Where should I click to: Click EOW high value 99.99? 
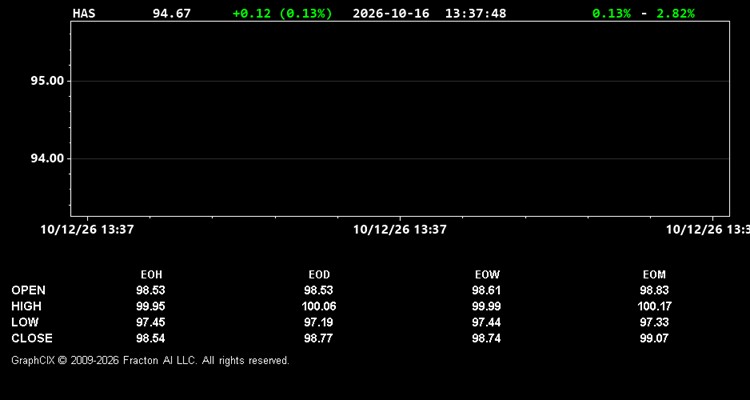tap(486, 306)
